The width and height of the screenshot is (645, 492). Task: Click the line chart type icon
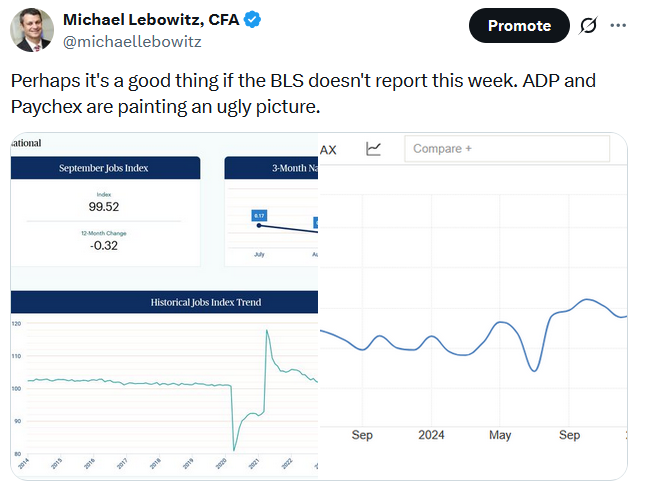pos(373,149)
